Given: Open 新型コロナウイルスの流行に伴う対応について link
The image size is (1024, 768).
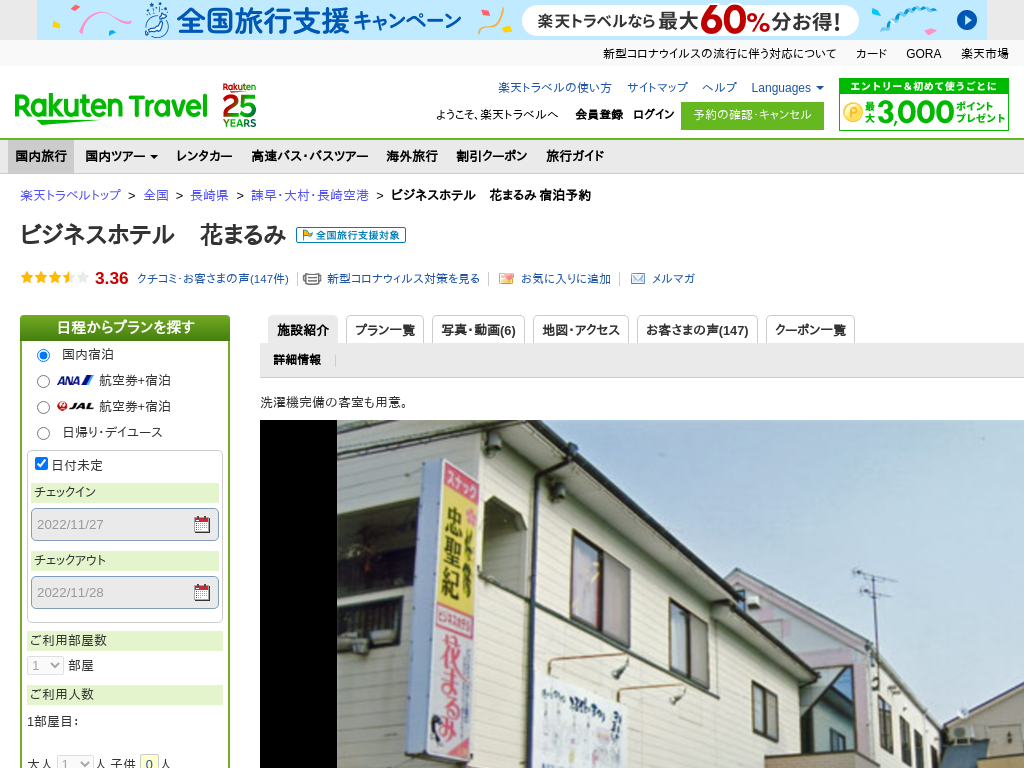Looking at the screenshot, I should [719, 54].
